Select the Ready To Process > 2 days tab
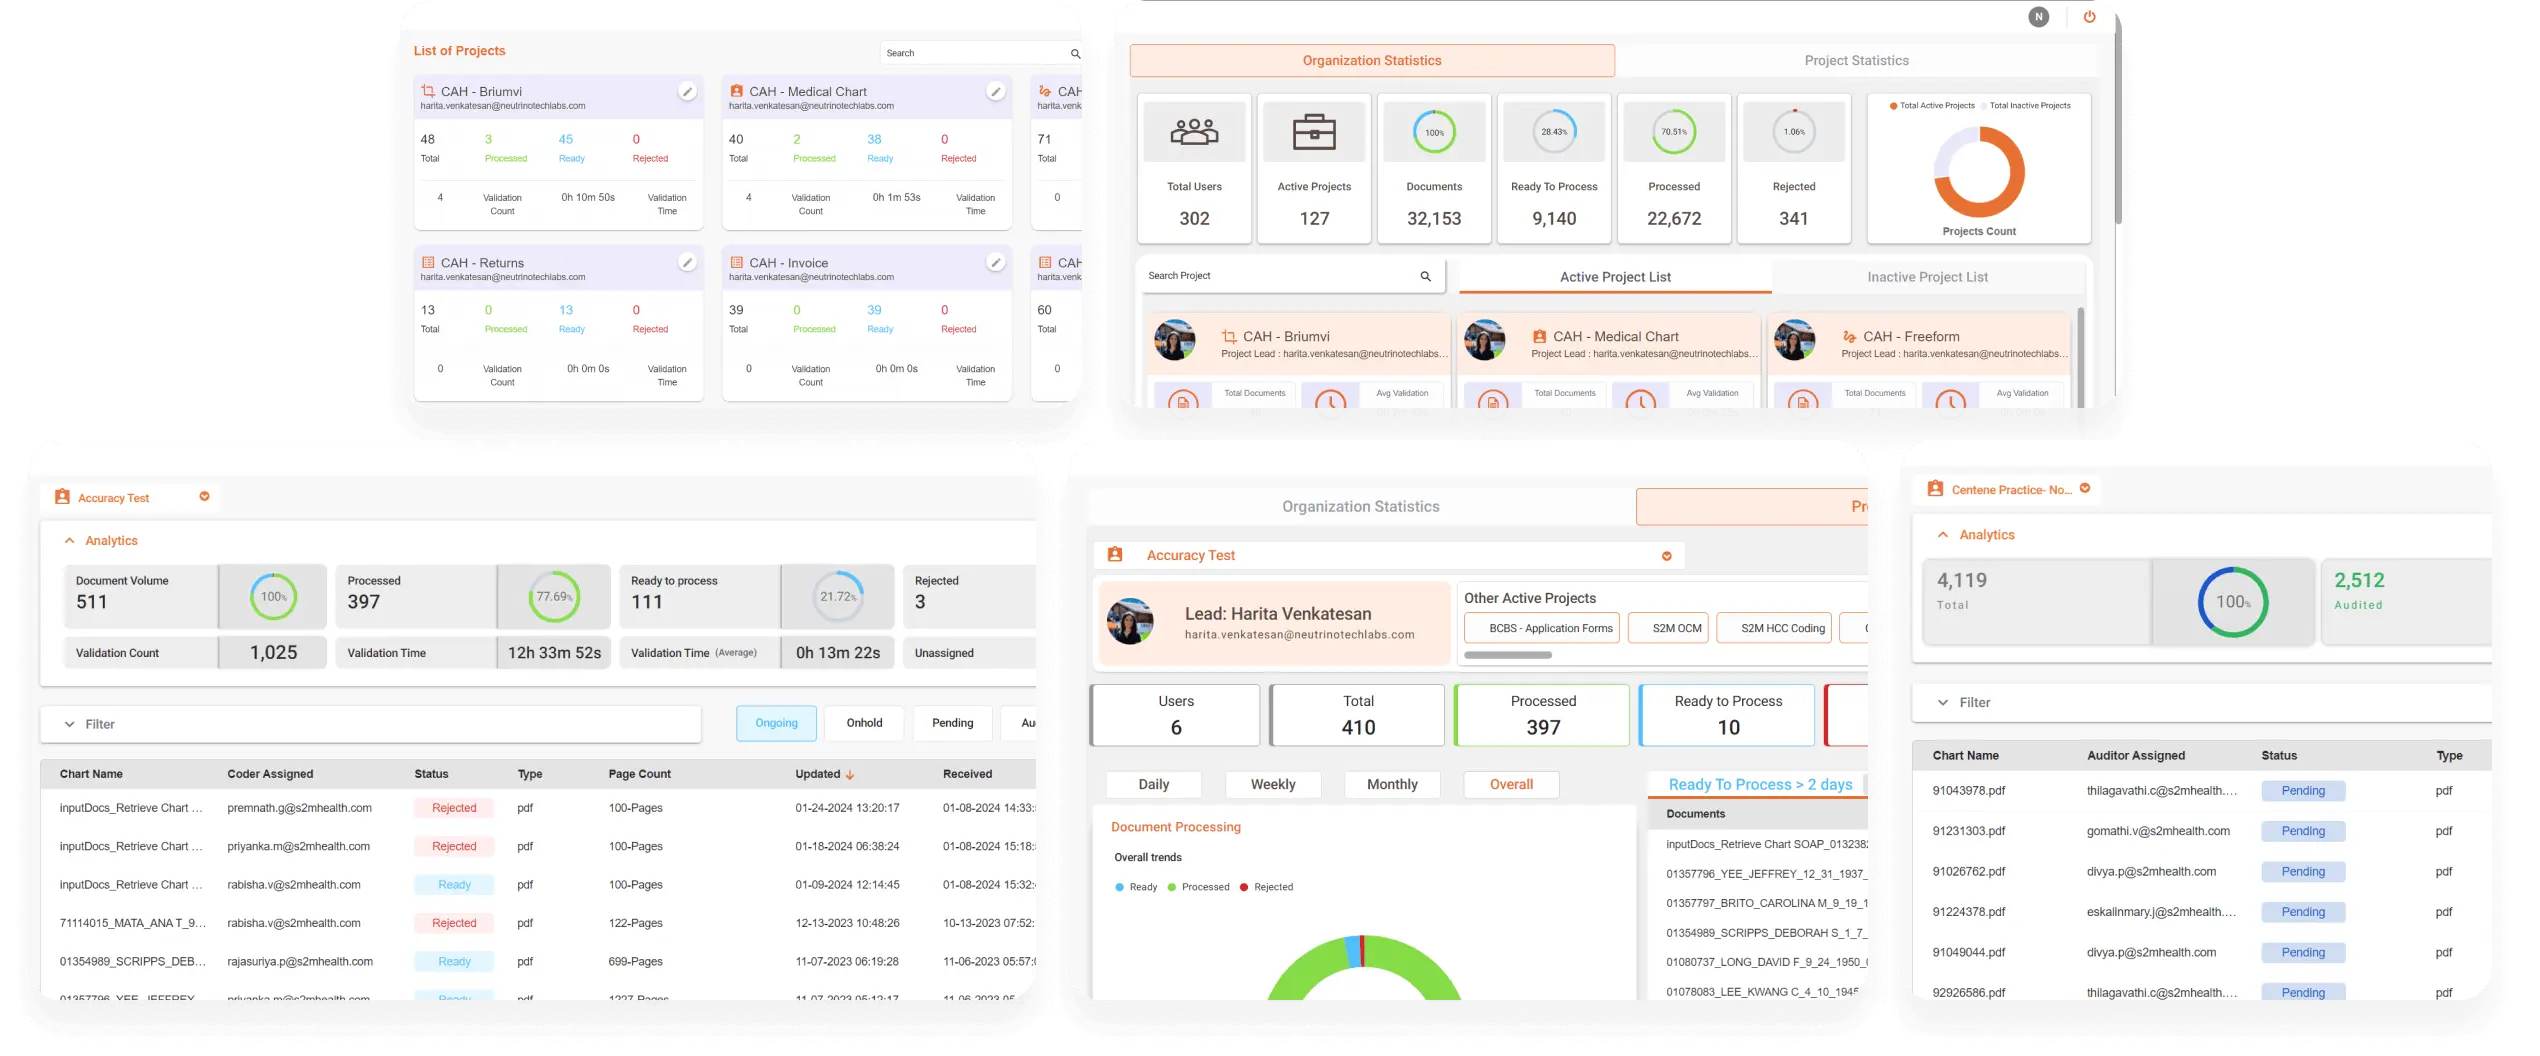 point(1759,785)
